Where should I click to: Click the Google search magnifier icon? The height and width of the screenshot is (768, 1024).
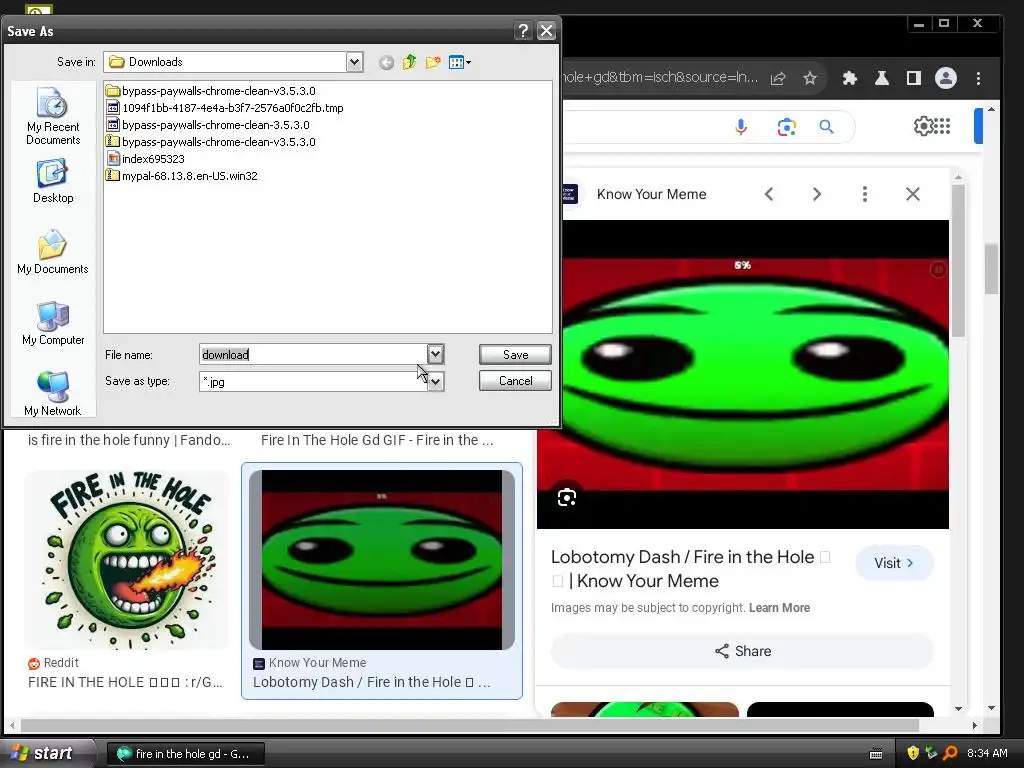pyautogui.click(x=826, y=127)
